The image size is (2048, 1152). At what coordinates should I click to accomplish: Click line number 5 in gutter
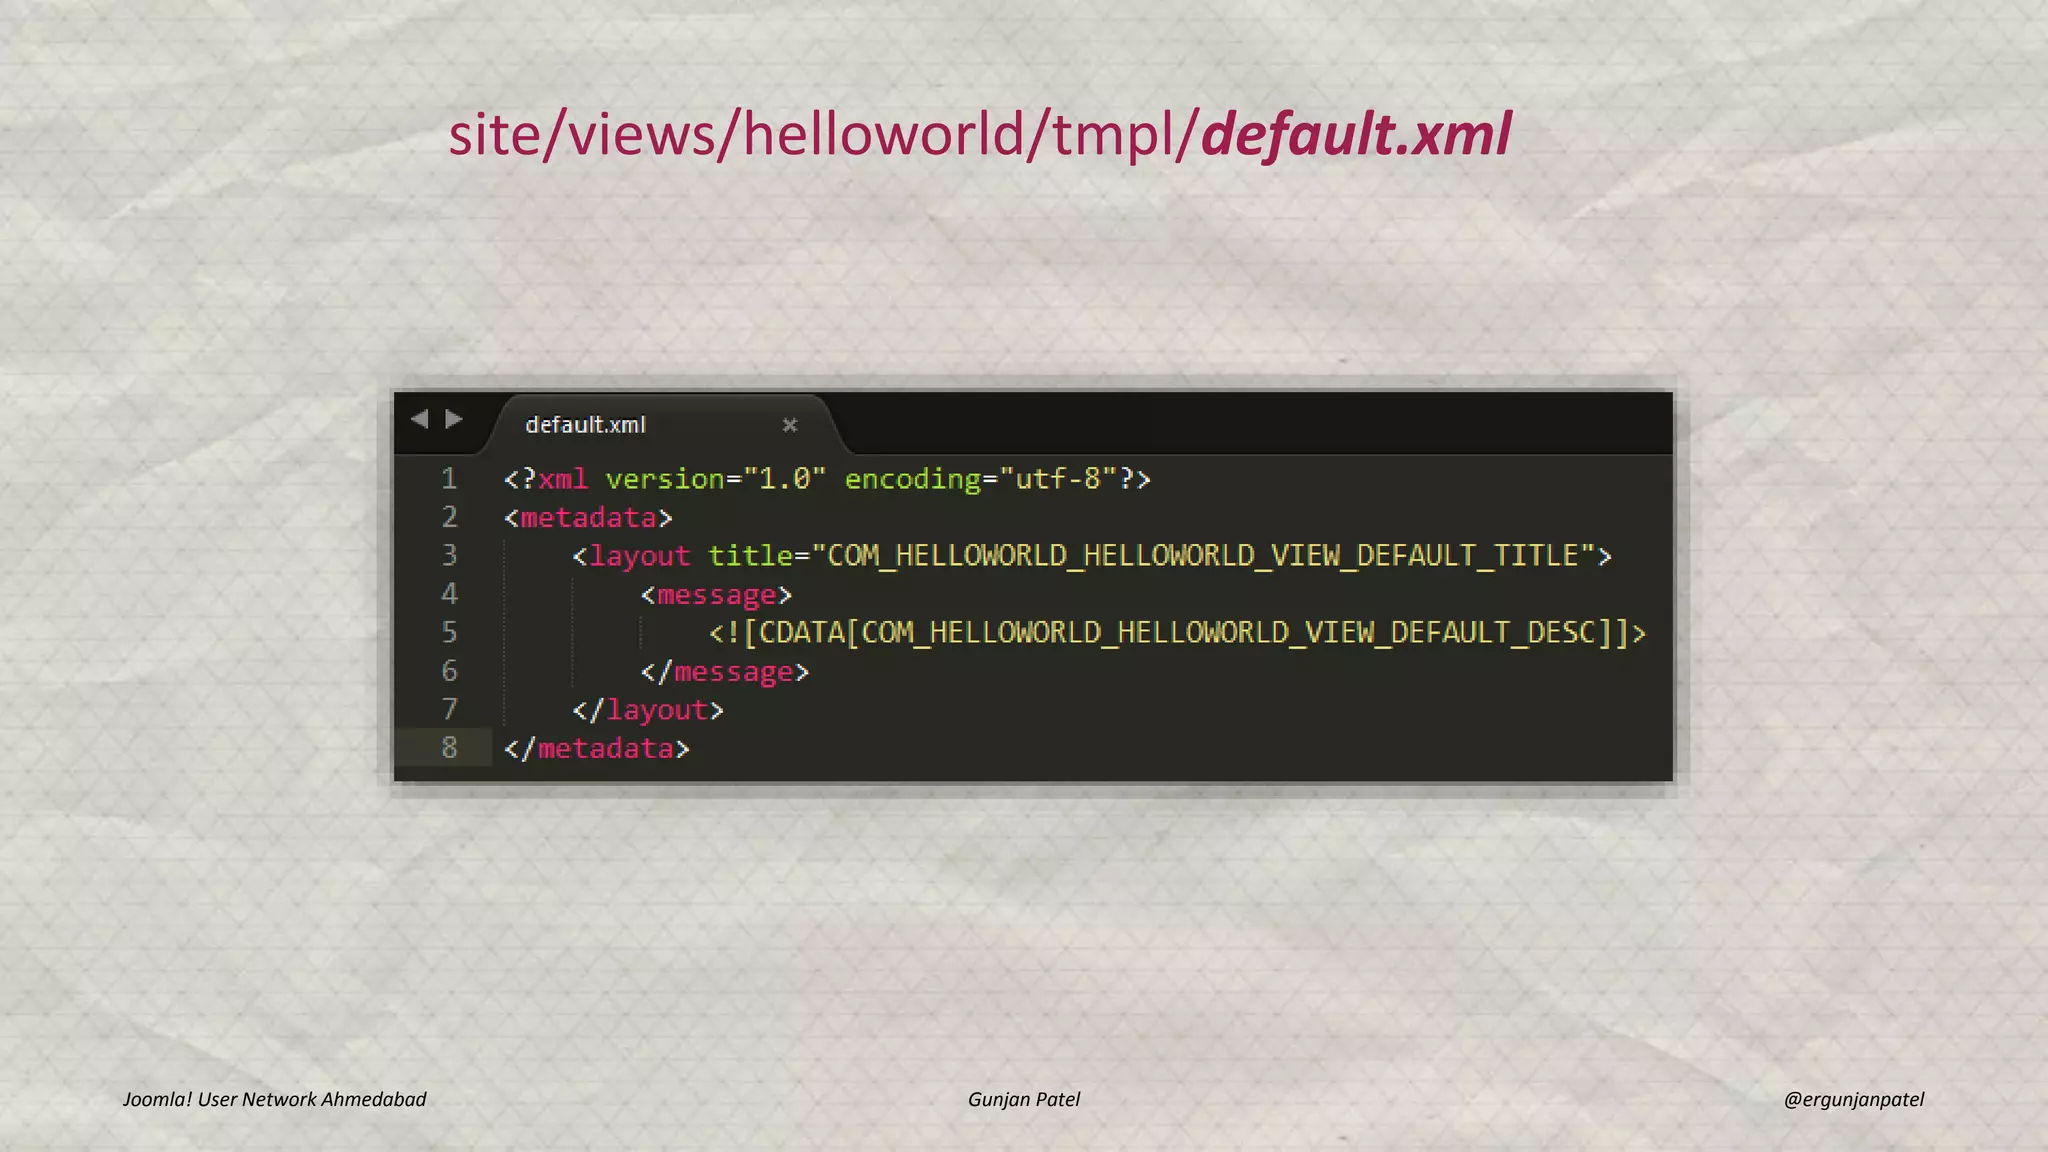[x=449, y=632]
